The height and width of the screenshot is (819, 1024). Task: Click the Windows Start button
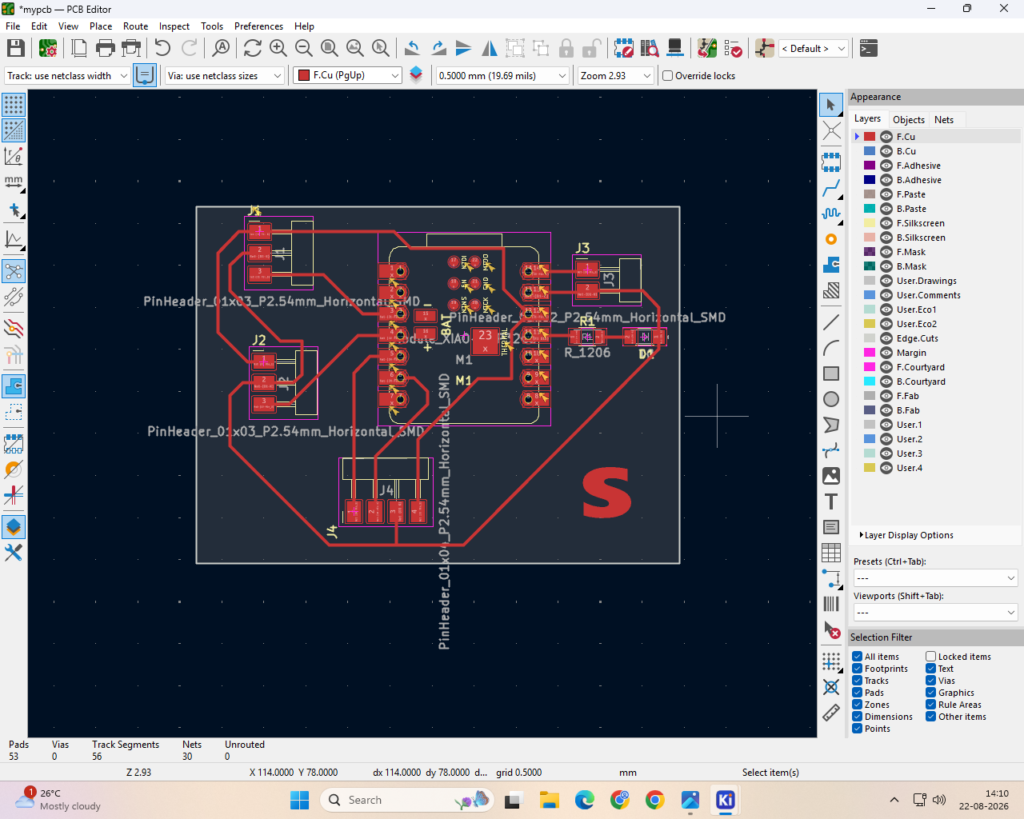tap(300, 799)
